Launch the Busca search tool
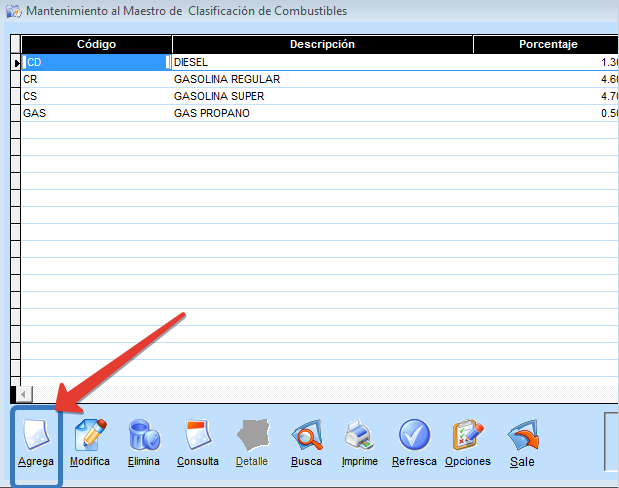 pyautogui.click(x=306, y=436)
